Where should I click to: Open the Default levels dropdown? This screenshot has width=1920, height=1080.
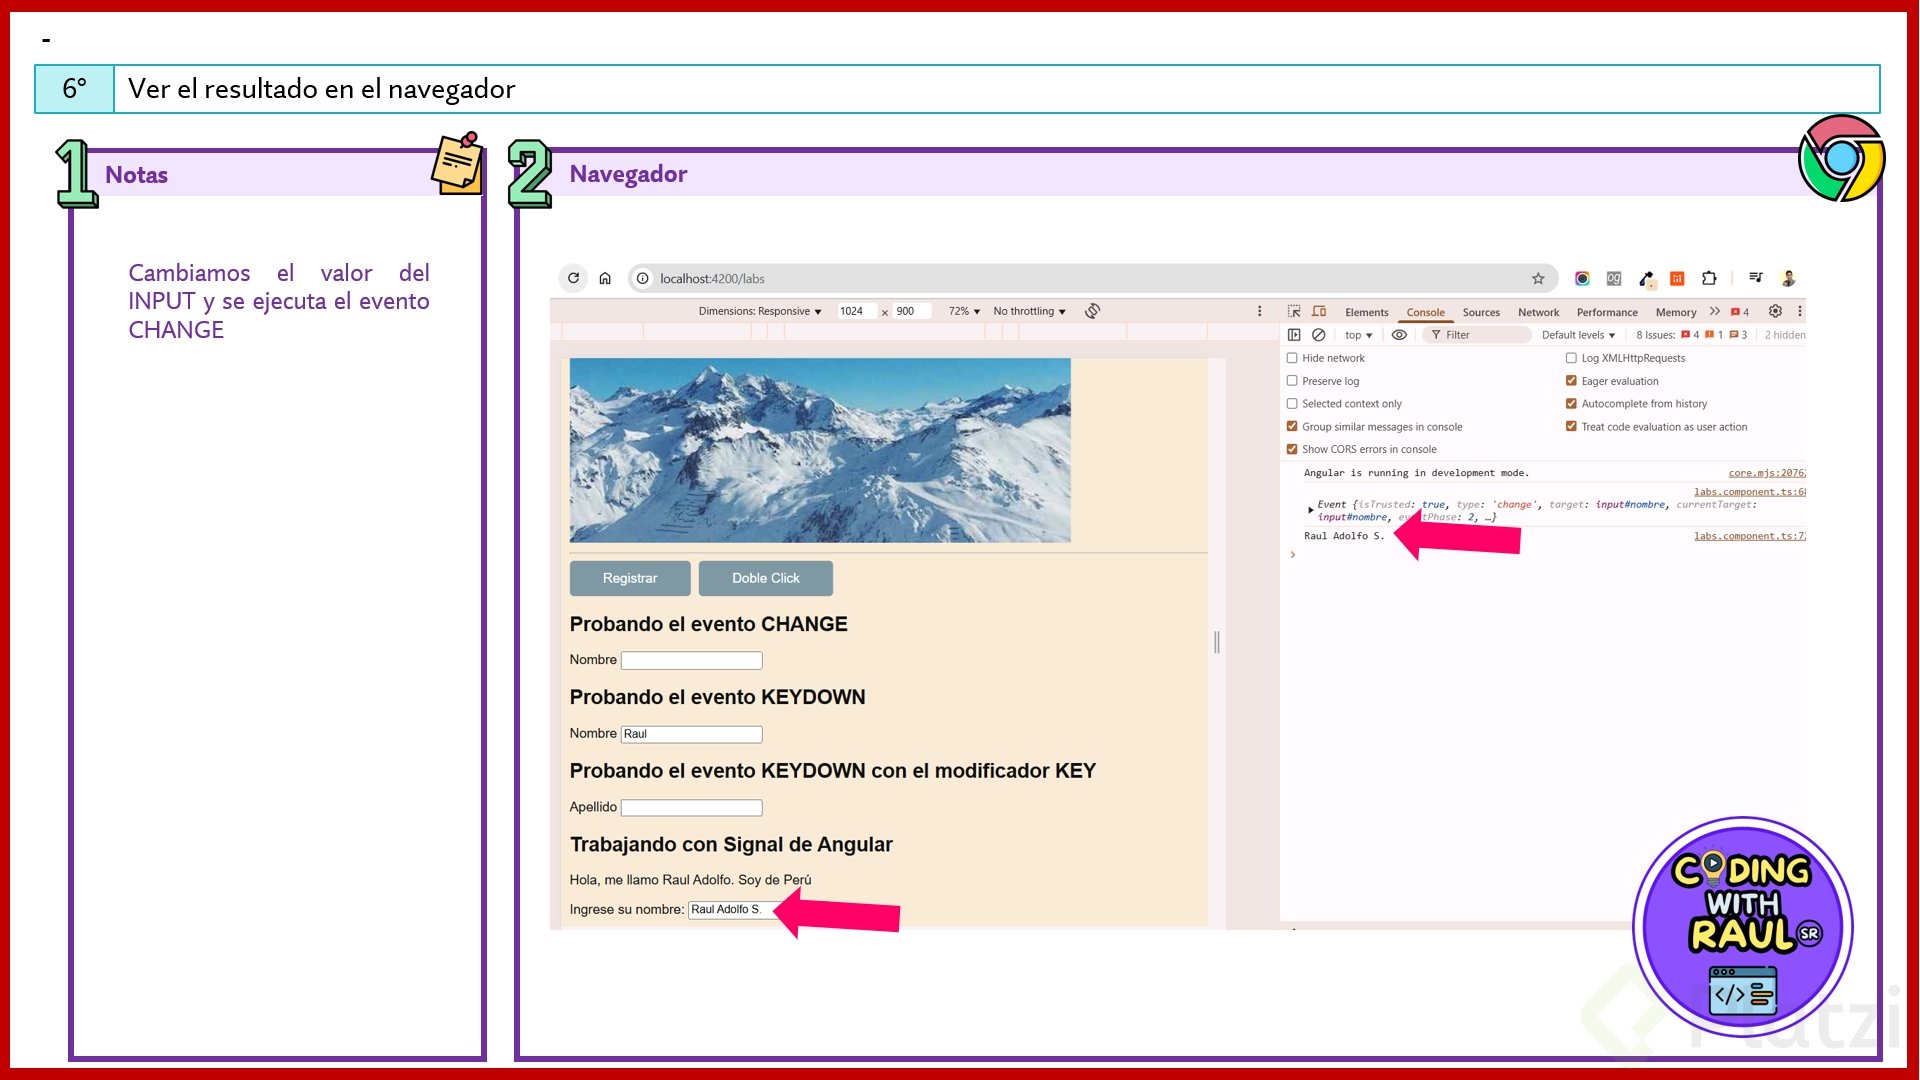pos(1578,335)
